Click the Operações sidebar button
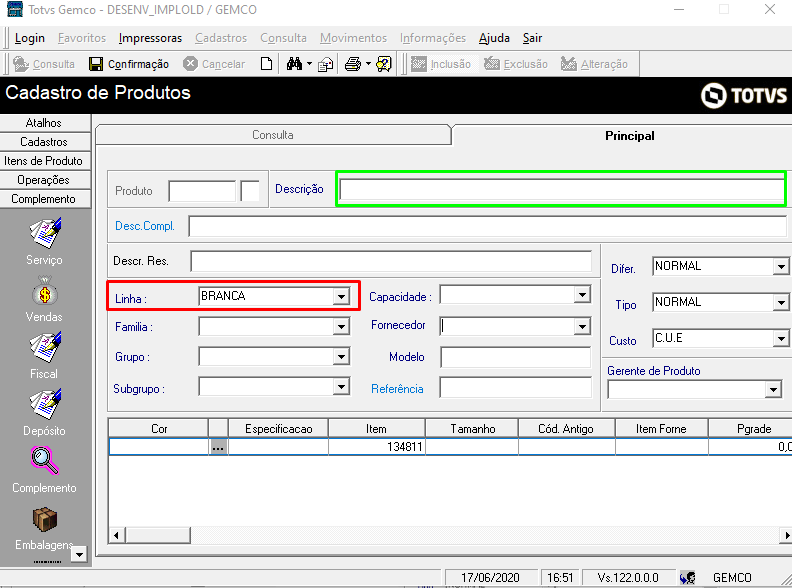792x588 pixels. point(44,180)
